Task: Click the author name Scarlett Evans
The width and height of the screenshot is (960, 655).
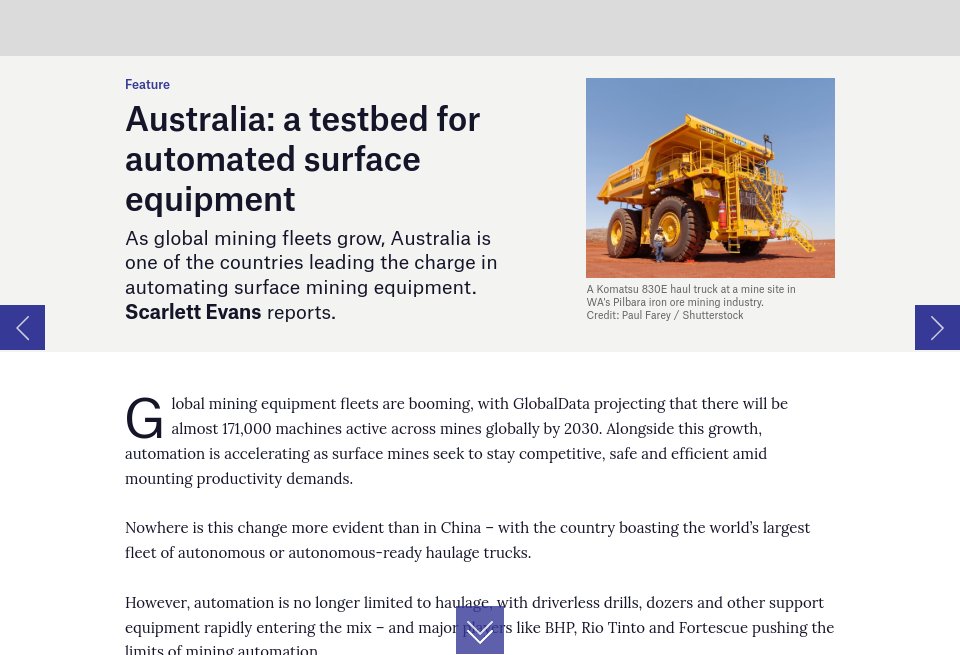Action: click(193, 312)
